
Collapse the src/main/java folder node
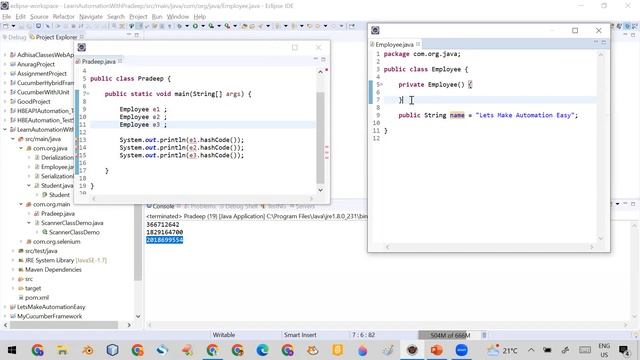[13, 139]
